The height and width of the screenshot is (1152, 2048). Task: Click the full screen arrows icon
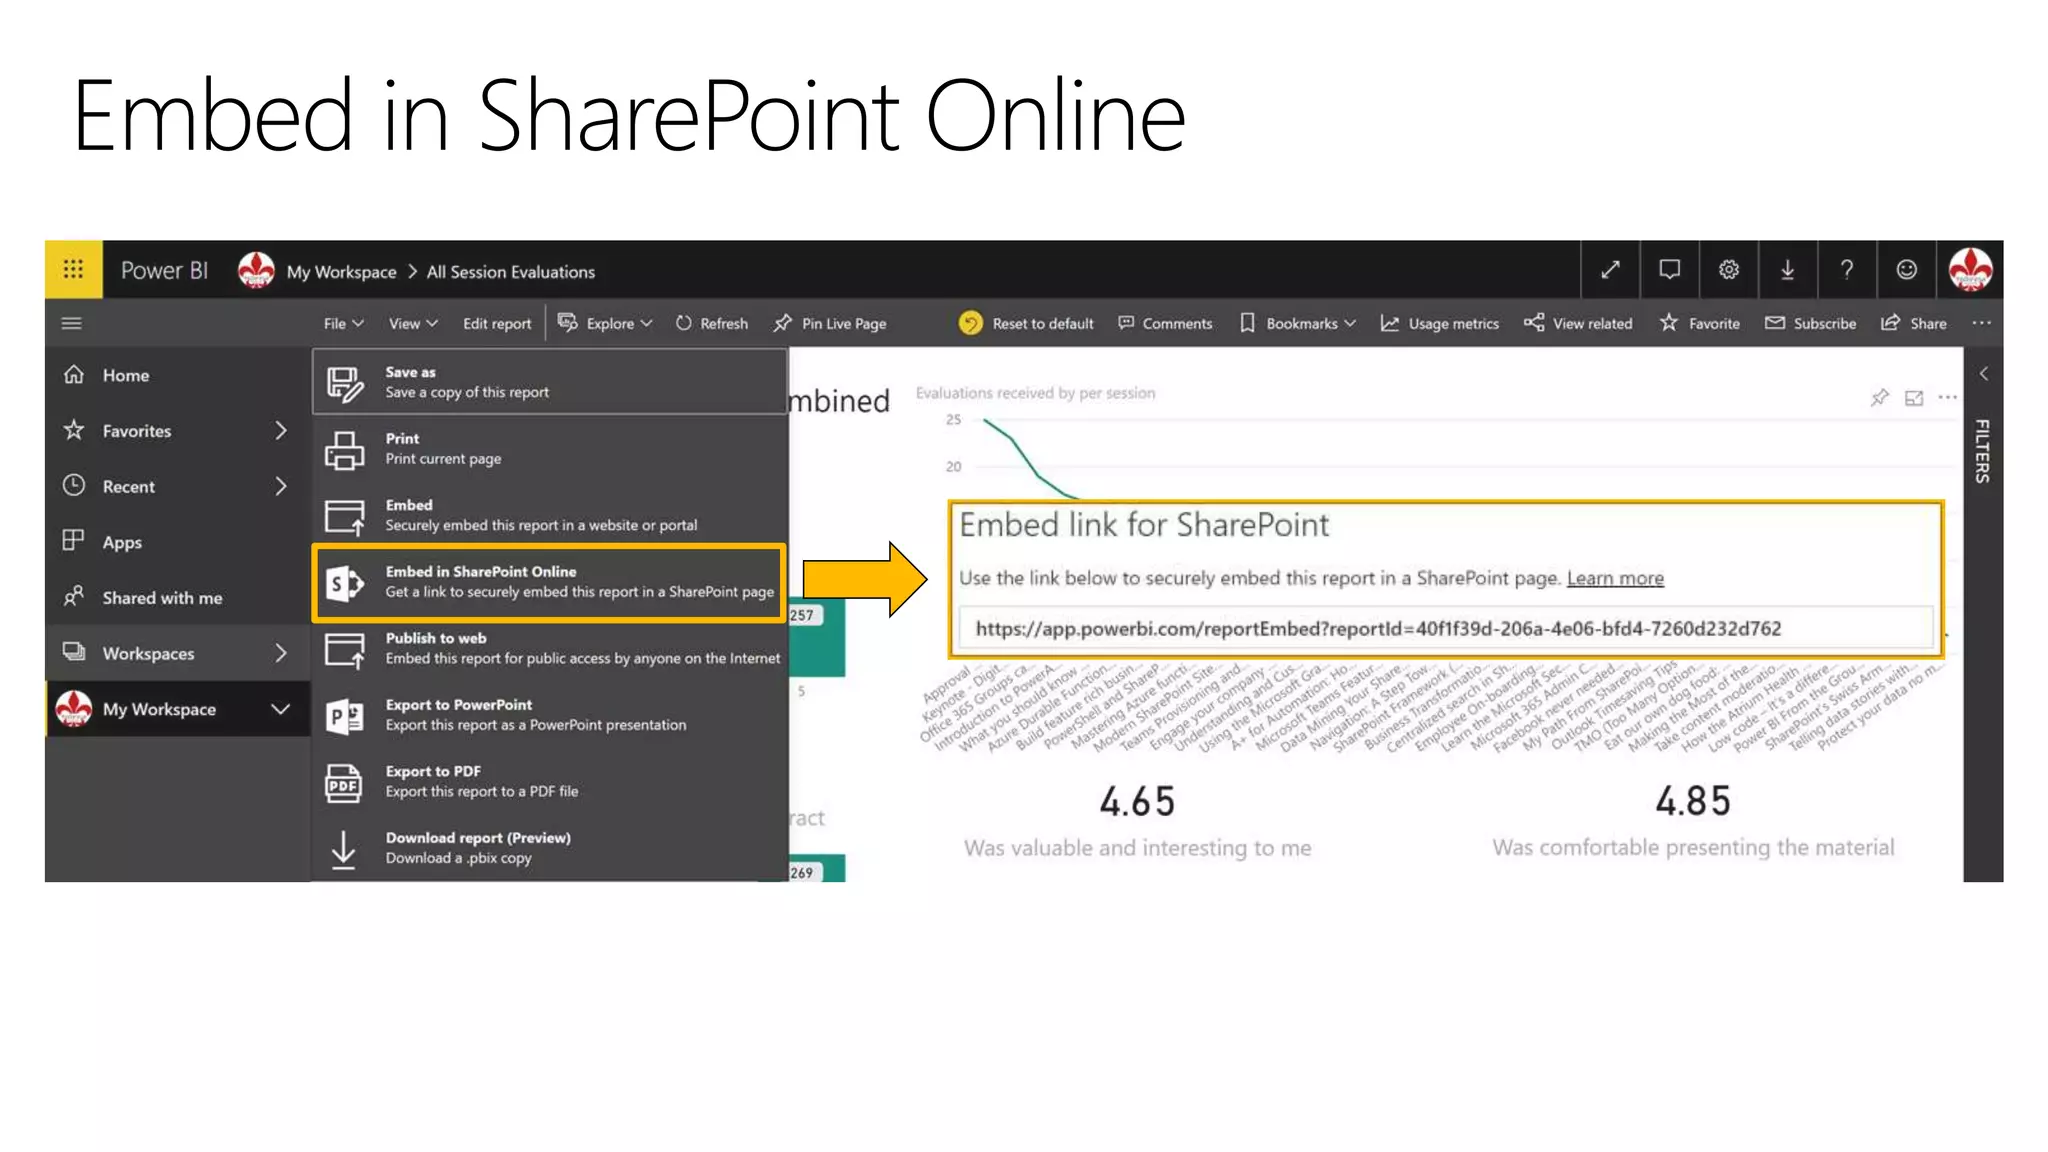coord(1610,269)
